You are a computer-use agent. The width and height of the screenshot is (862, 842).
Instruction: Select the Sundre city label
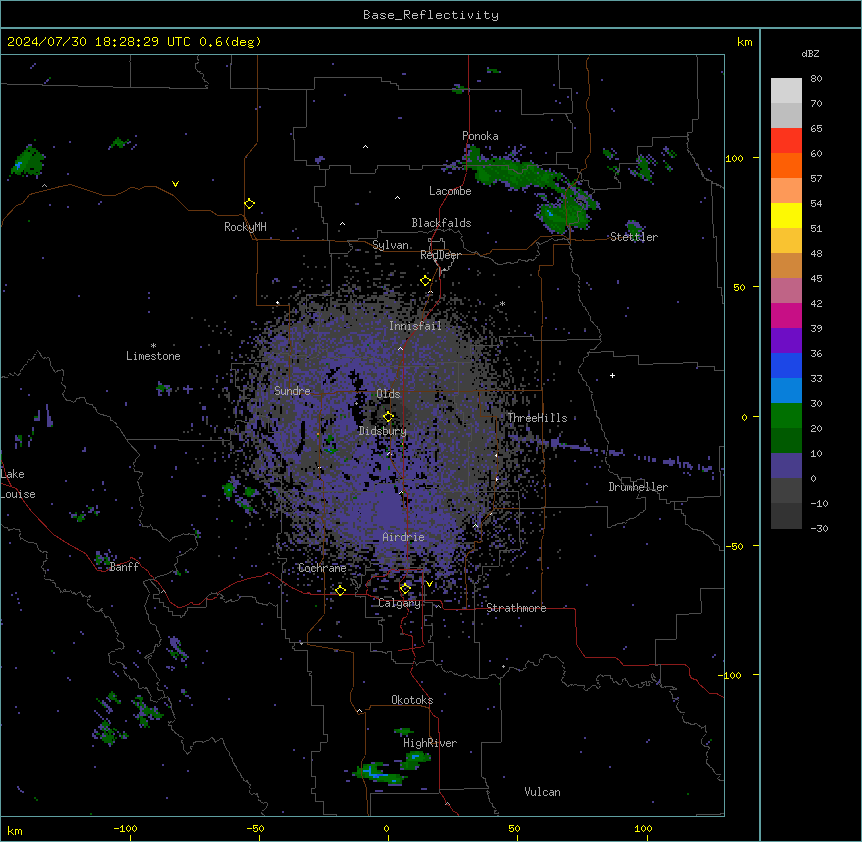point(292,391)
